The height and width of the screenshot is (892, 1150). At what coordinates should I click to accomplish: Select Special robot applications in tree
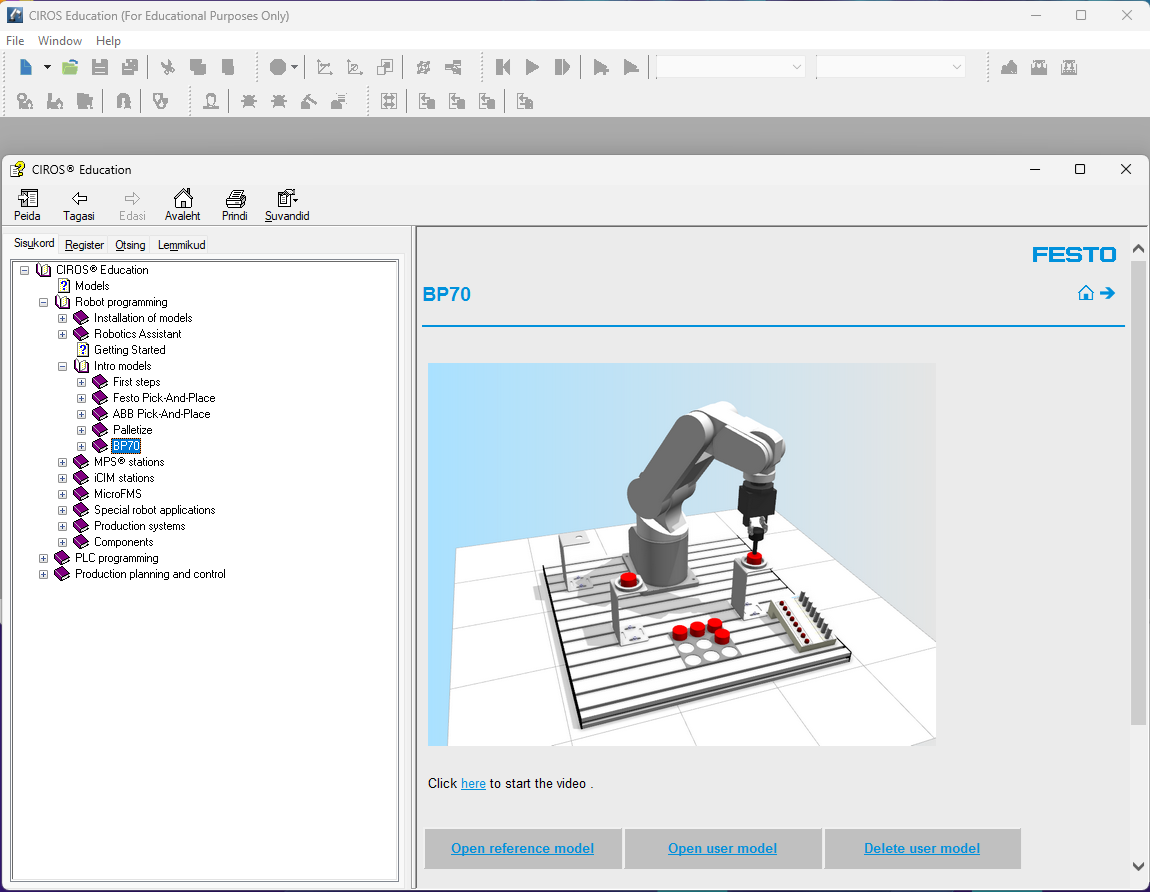[154, 510]
